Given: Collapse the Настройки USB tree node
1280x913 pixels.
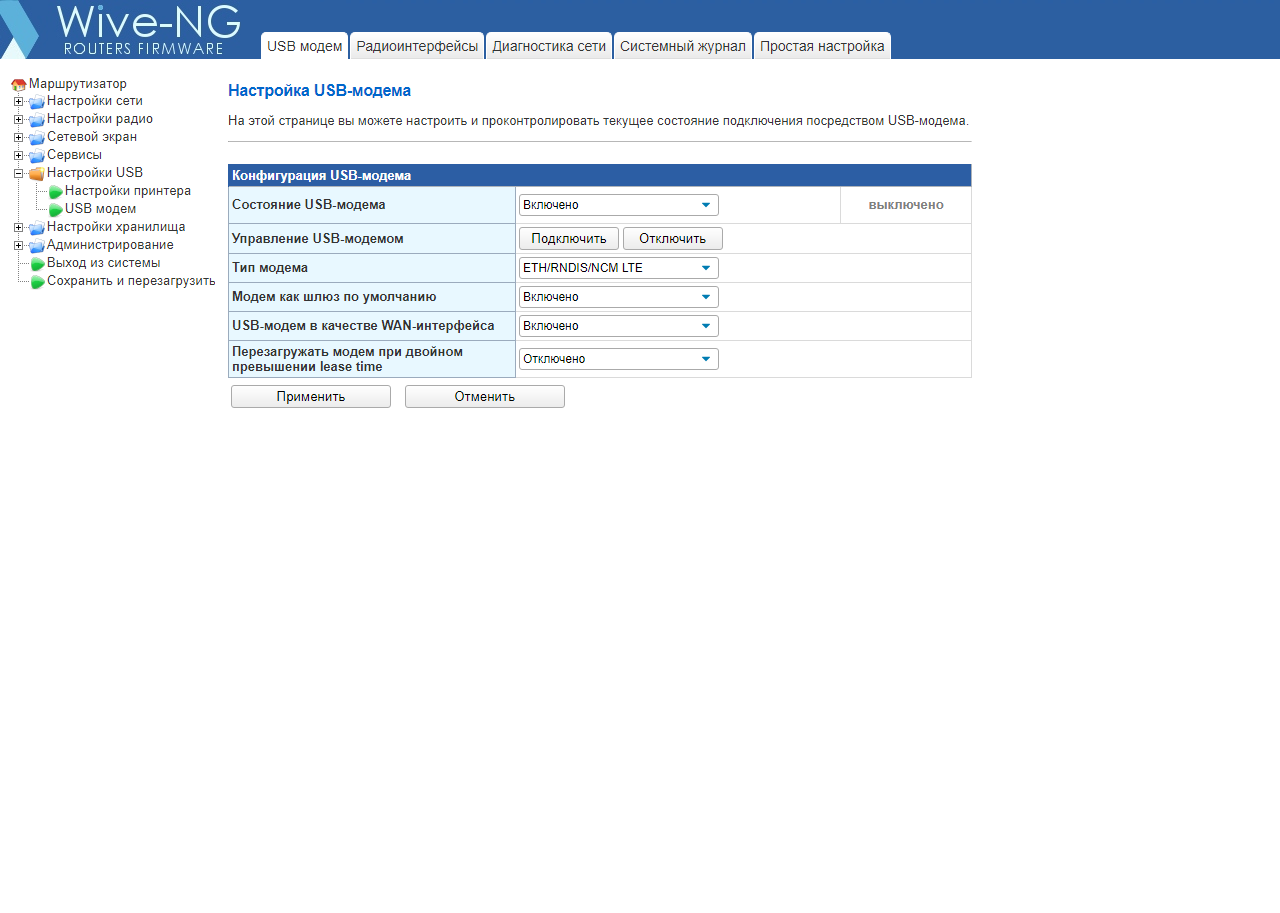Looking at the screenshot, I should click(x=18, y=174).
